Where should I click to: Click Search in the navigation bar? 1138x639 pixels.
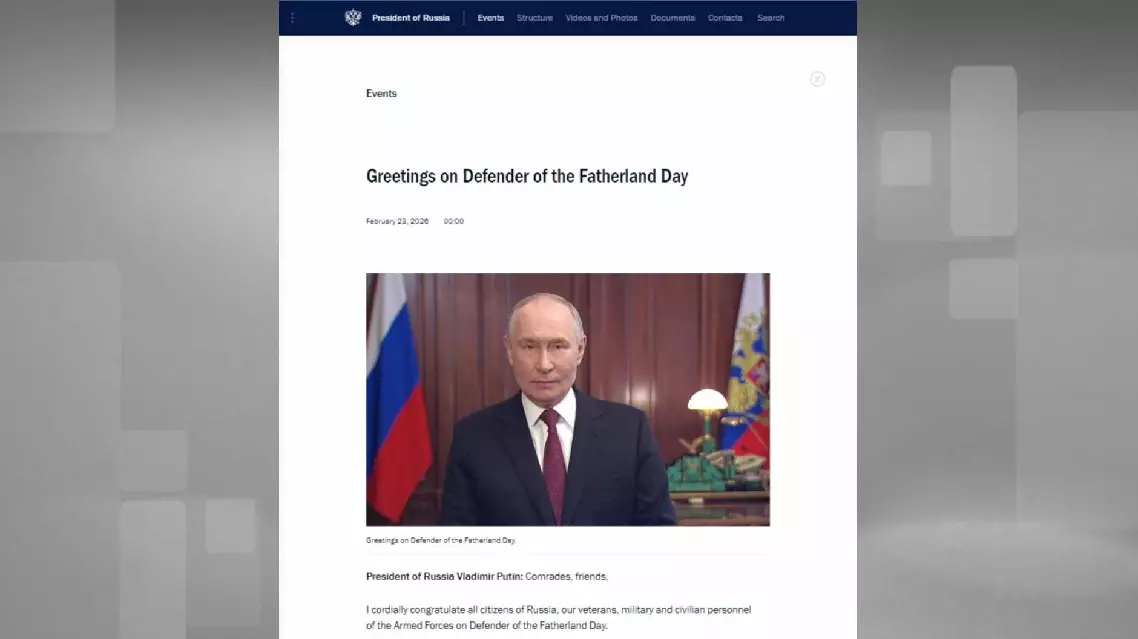point(770,18)
